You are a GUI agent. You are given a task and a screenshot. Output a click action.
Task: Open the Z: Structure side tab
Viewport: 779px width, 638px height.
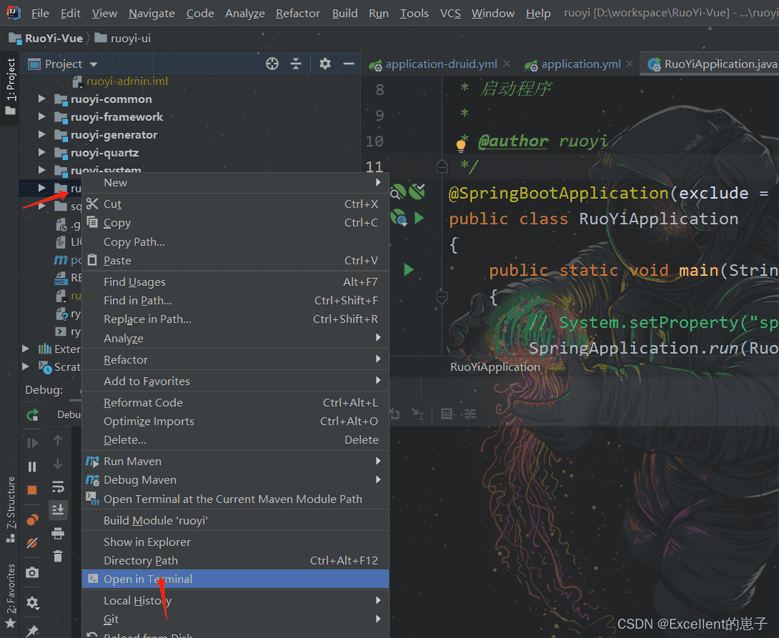(x=10, y=509)
